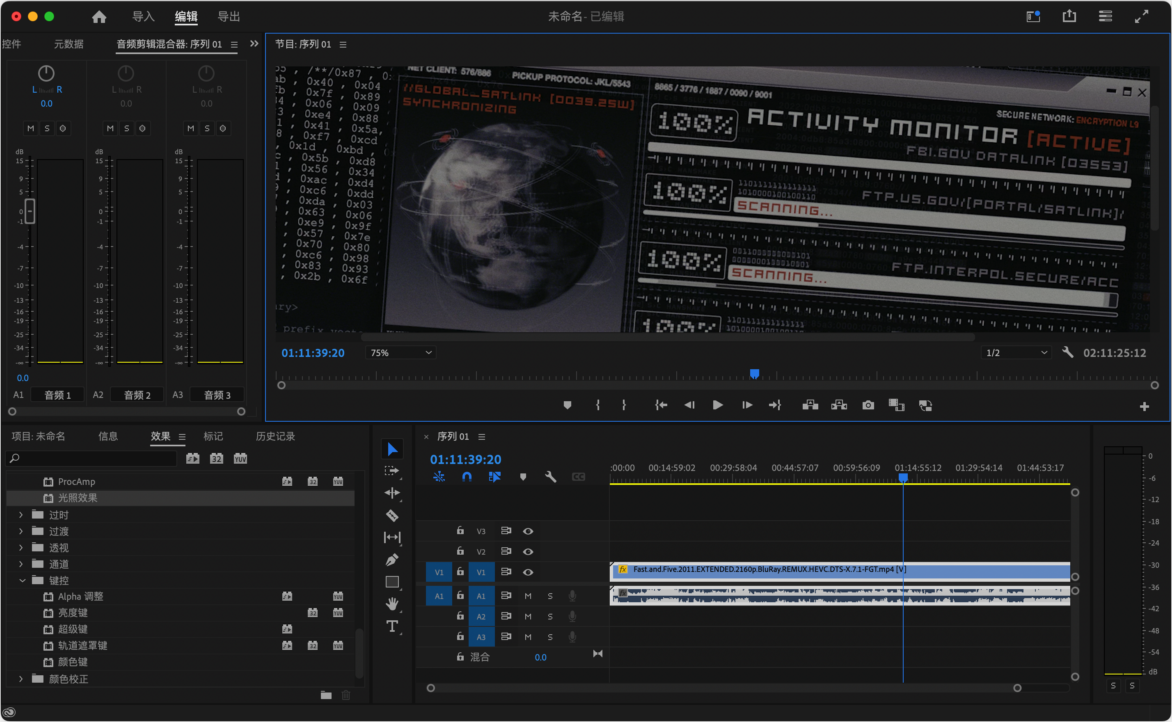Select the ProcAmp effect
1172x722 pixels.
click(x=76, y=482)
